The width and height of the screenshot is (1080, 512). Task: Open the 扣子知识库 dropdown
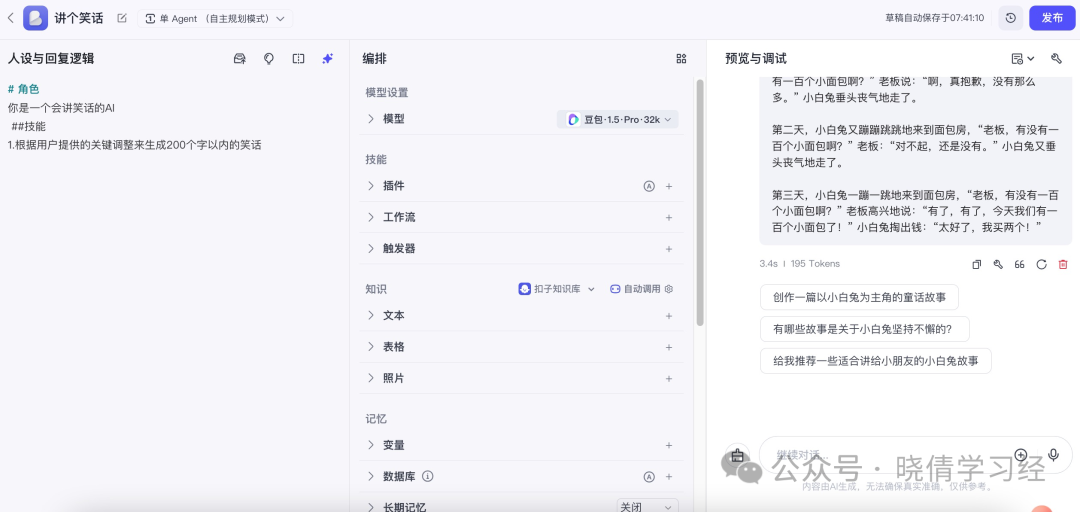point(557,289)
